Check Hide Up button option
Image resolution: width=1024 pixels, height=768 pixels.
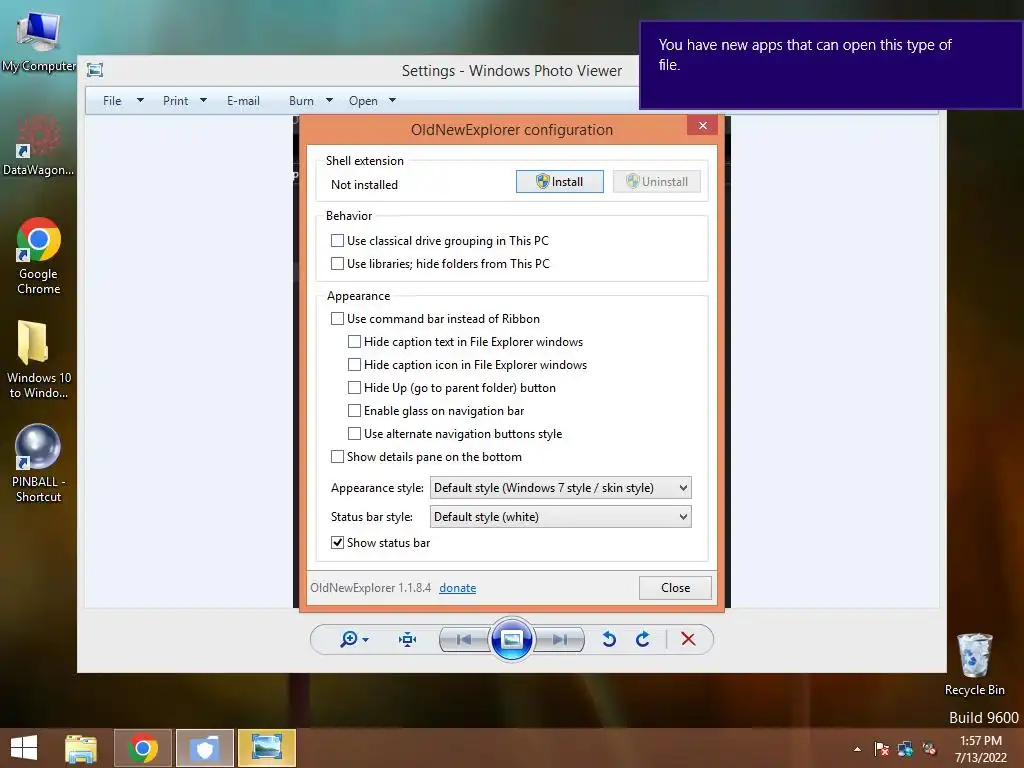[x=451, y=388]
